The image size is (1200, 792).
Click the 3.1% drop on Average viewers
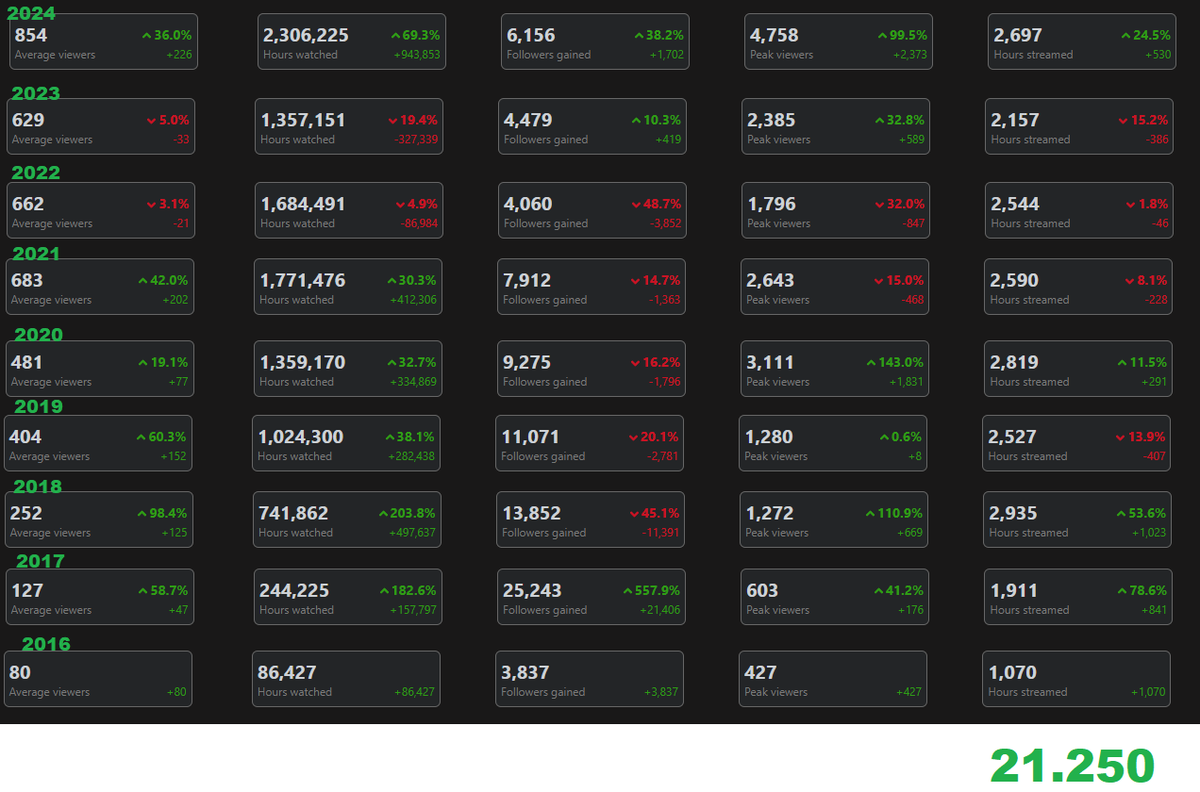167,204
